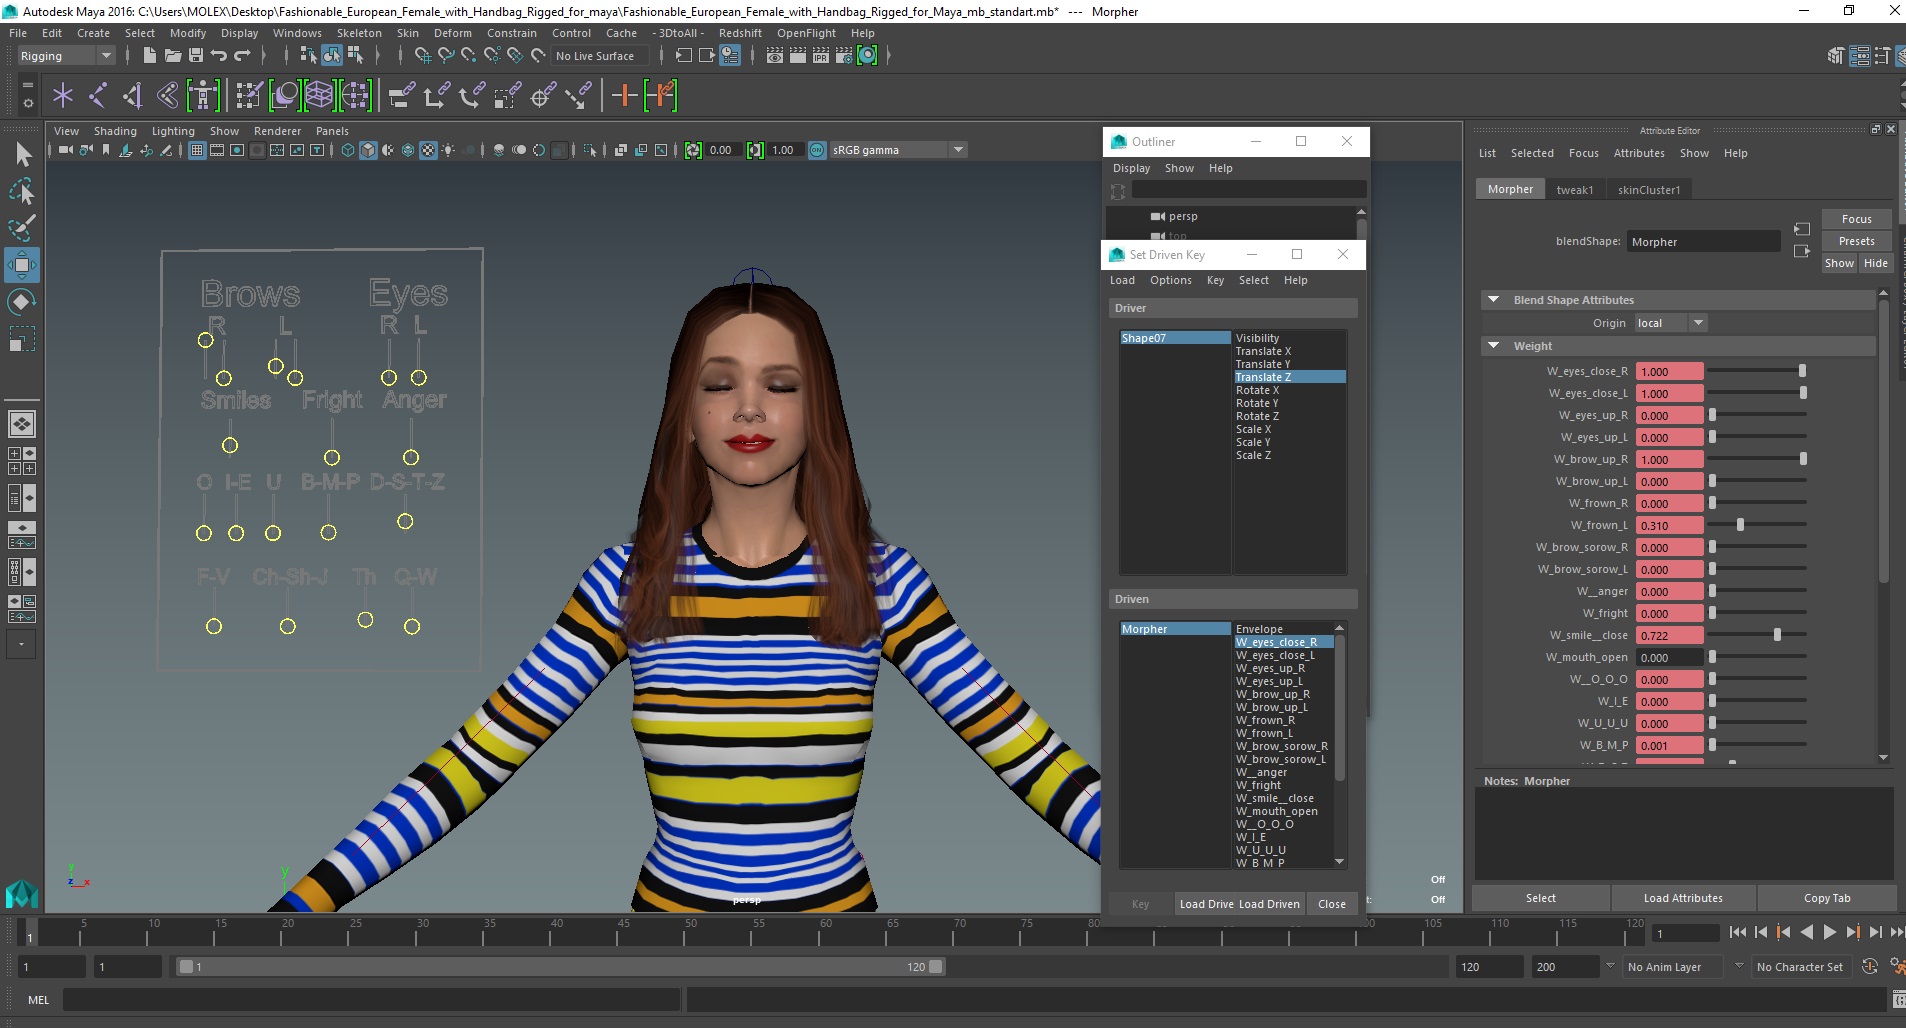
Task: Click the Load Driven button
Action: click(x=1269, y=904)
